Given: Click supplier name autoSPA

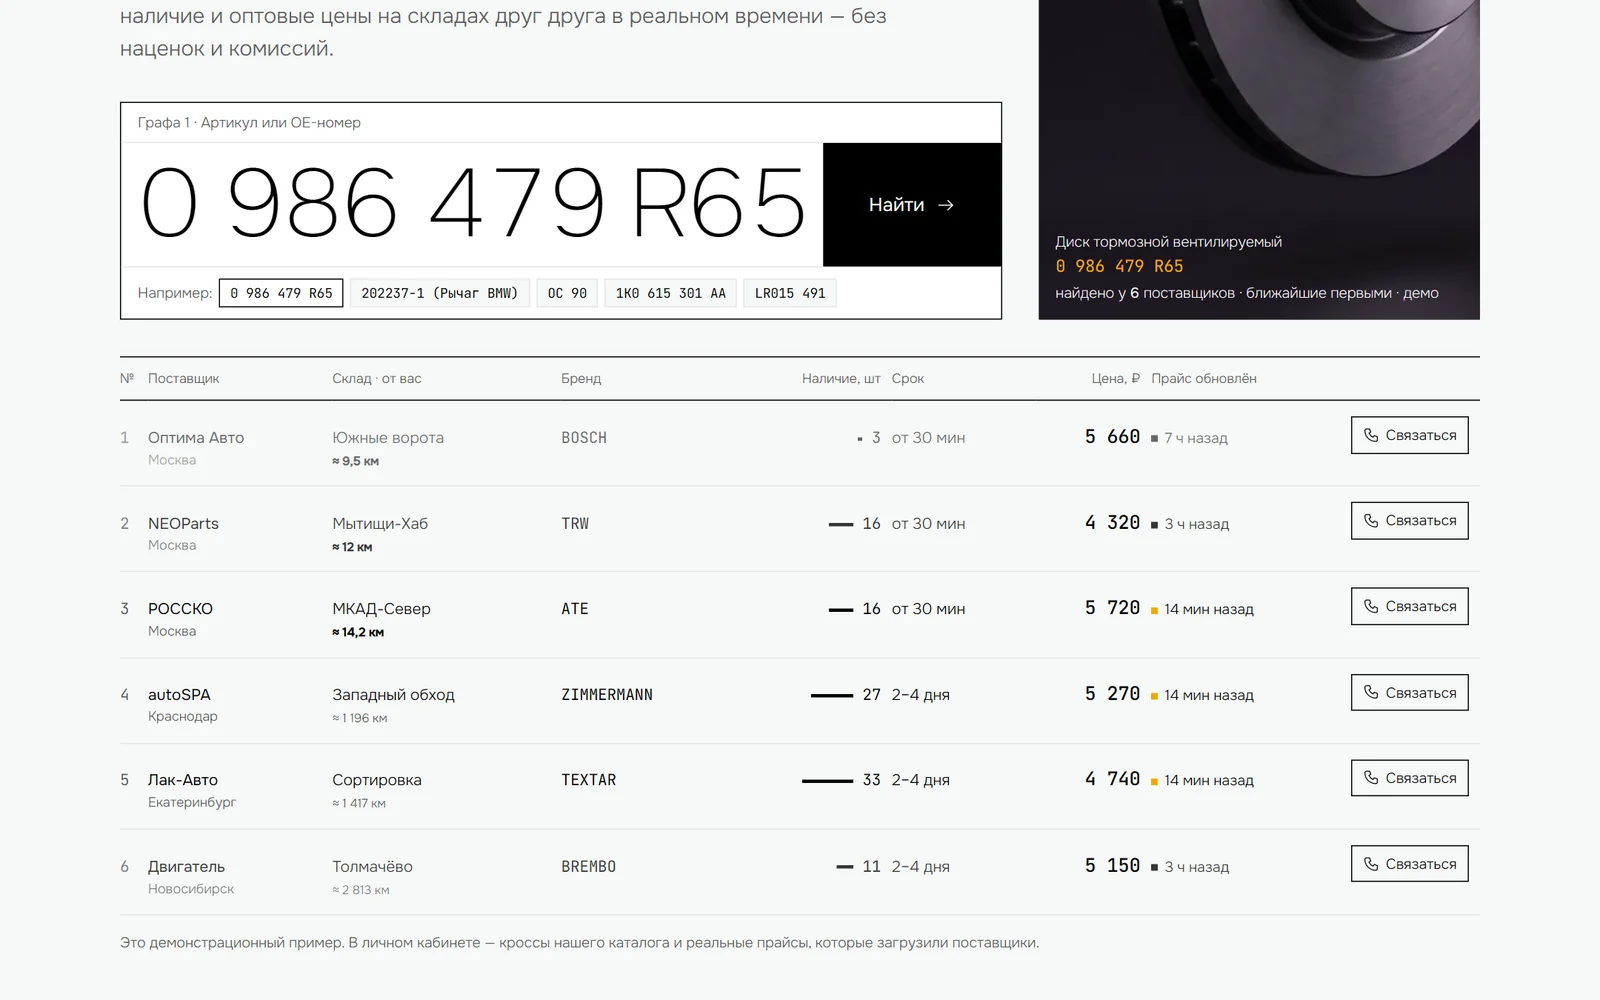Looking at the screenshot, I should (x=179, y=695).
